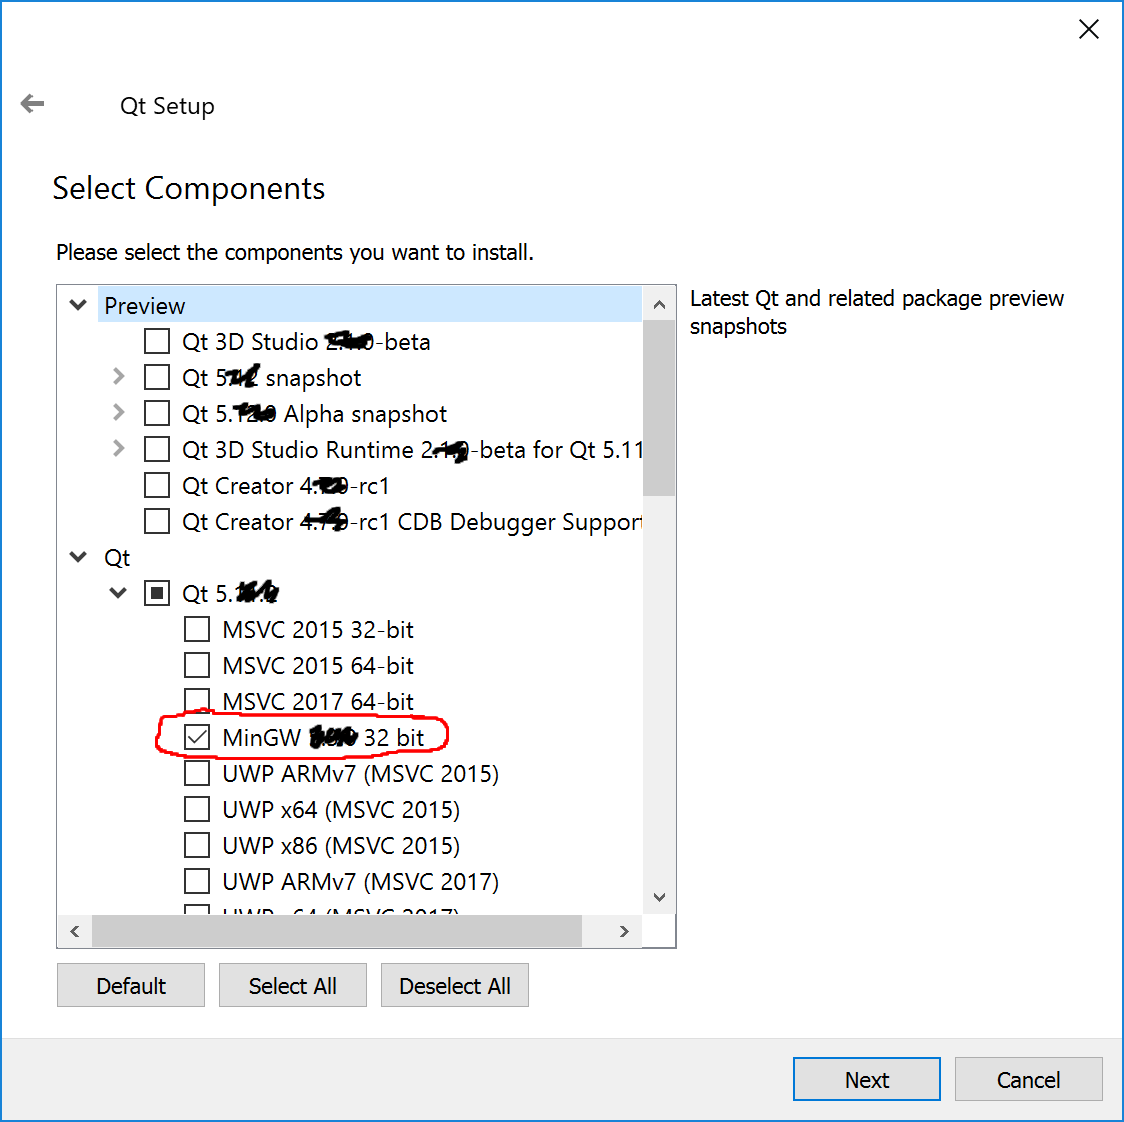Enable the MSVC 2015 32-bit checkbox
Viewport: 1124px width, 1122px height.
click(x=197, y=630)
